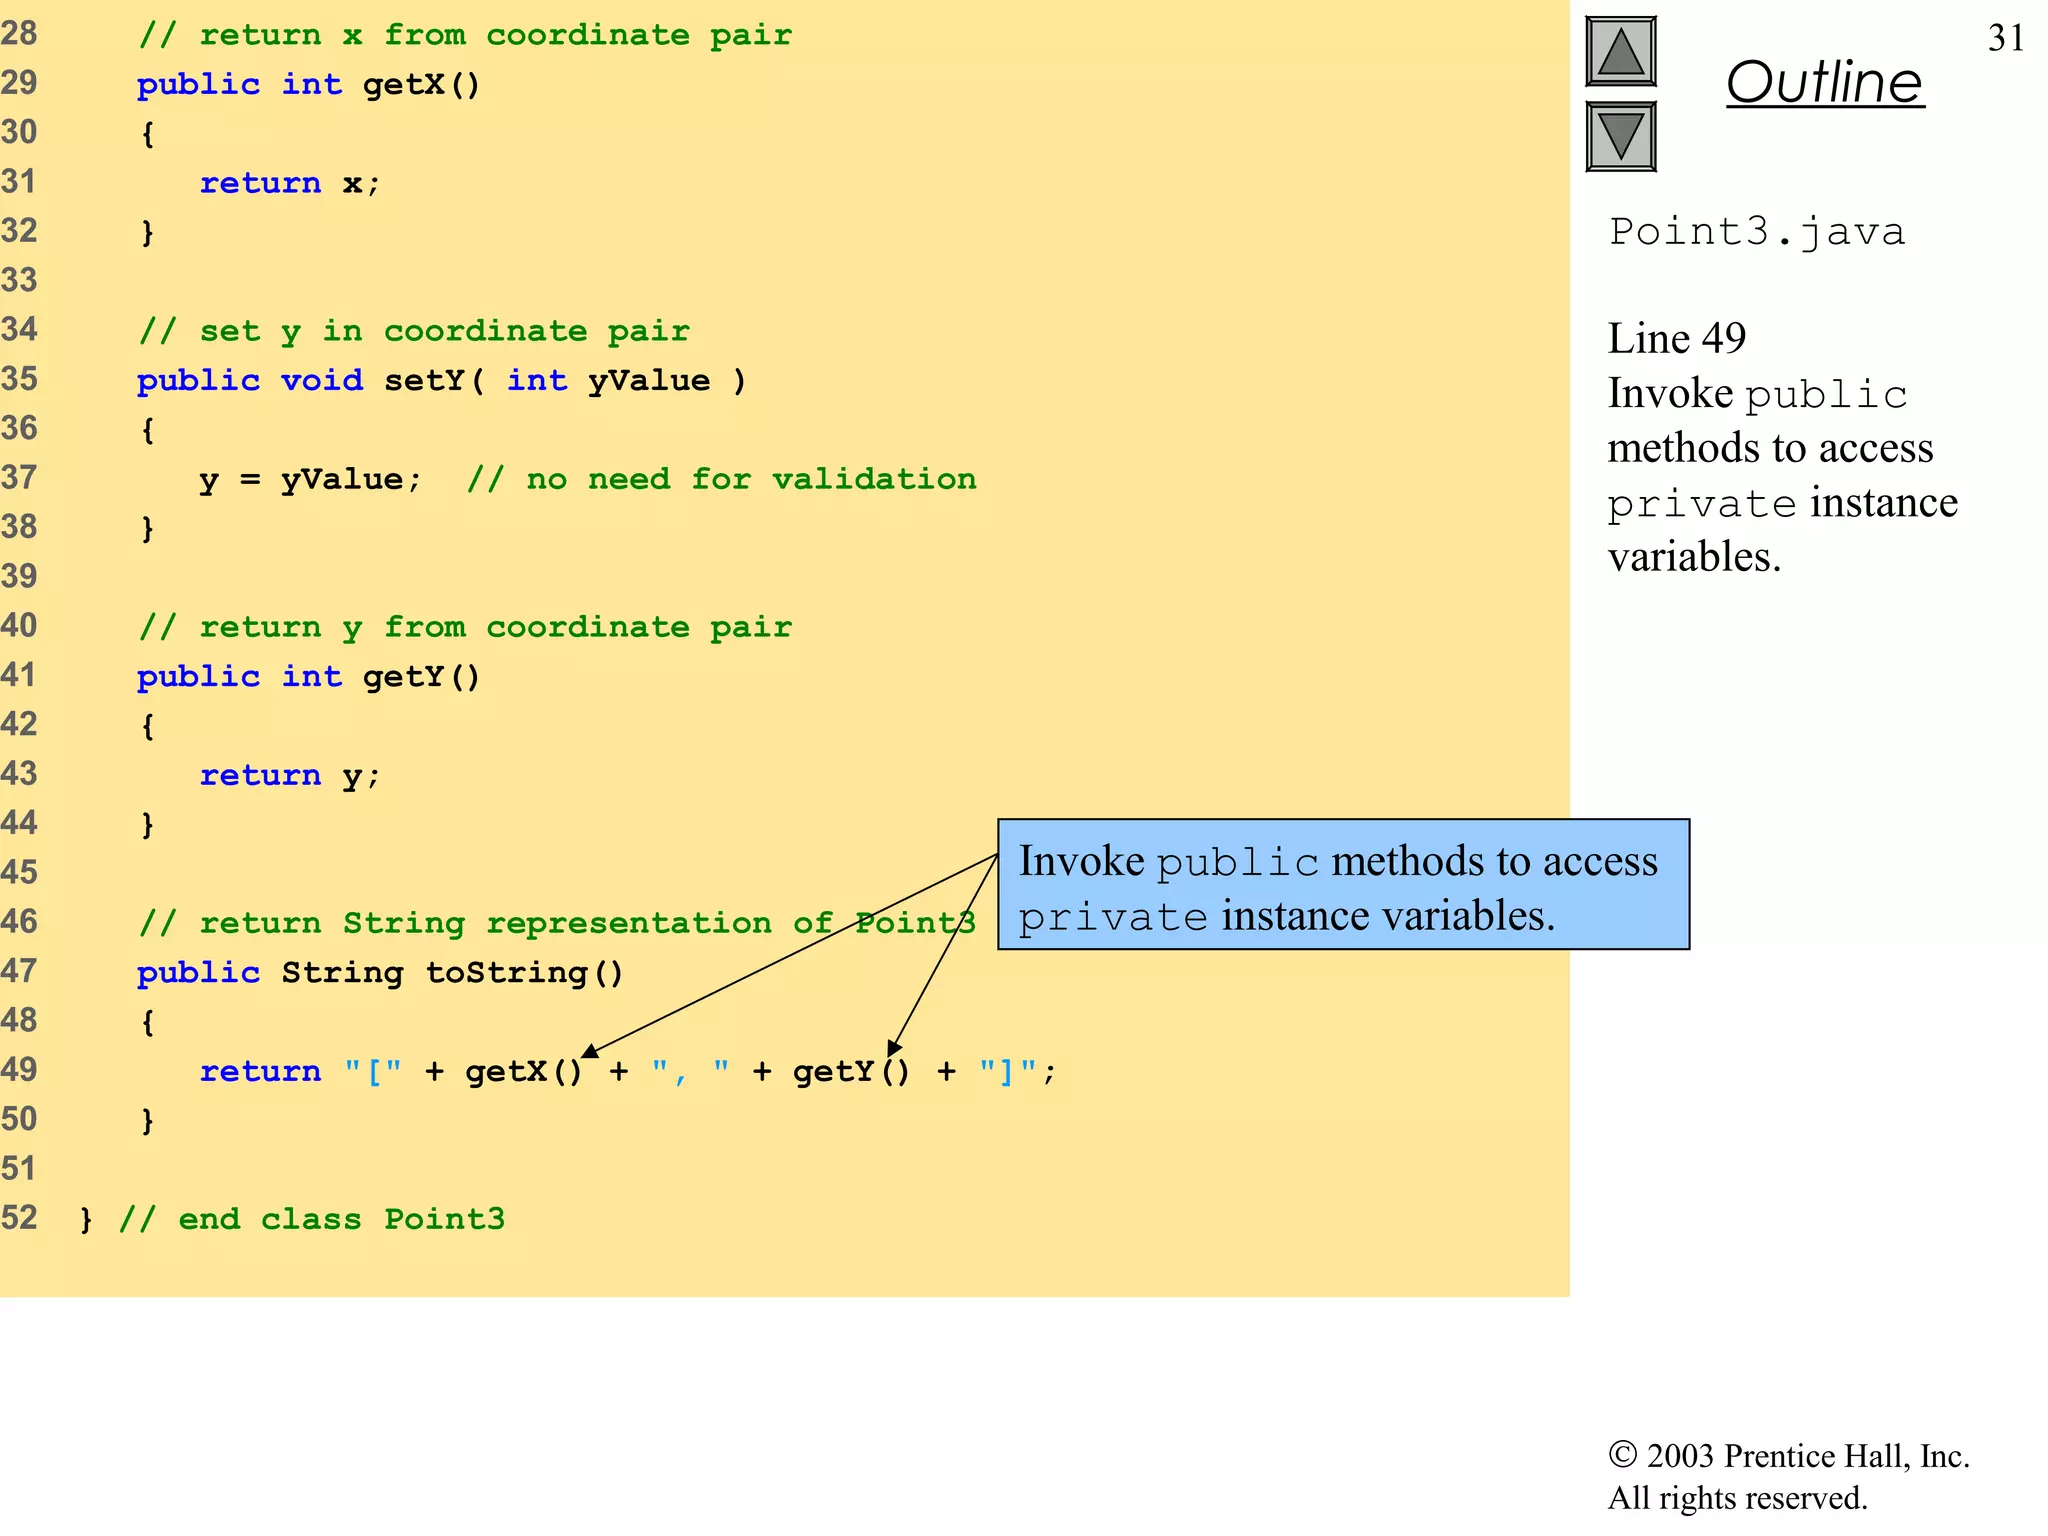2048x1536 pixels.
Task: Click the down arrow navigation button
Action: click(1620, 136)
